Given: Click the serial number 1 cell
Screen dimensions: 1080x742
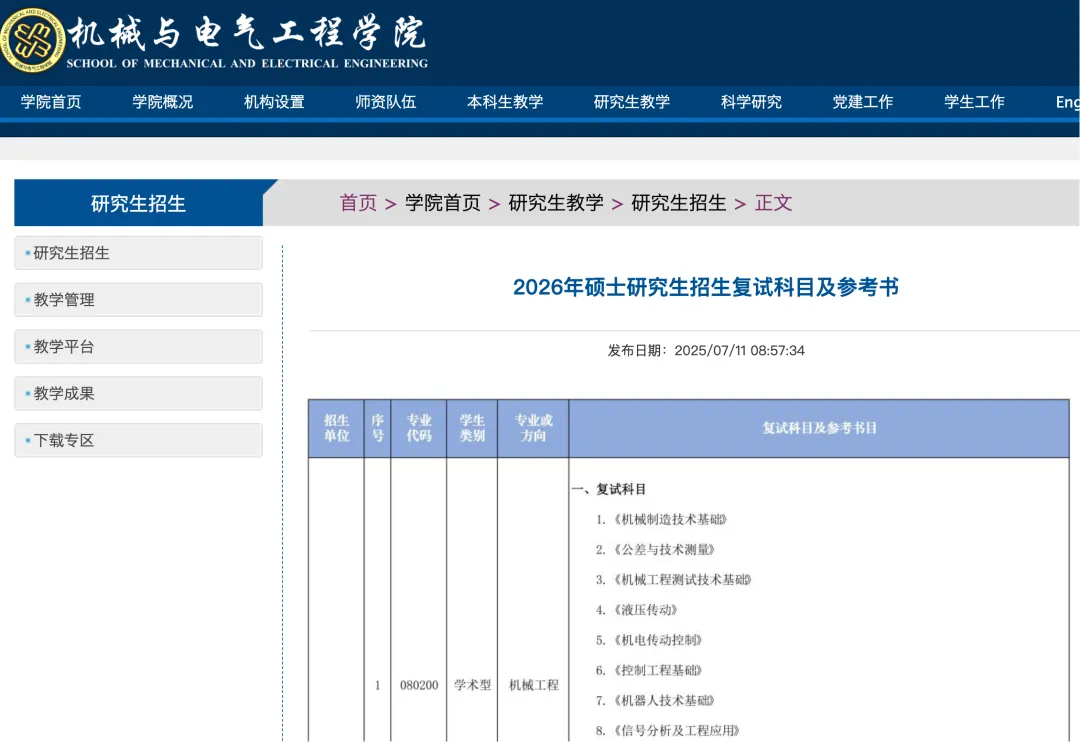Looking at the screenshot, I should click(x=377, y=685).
